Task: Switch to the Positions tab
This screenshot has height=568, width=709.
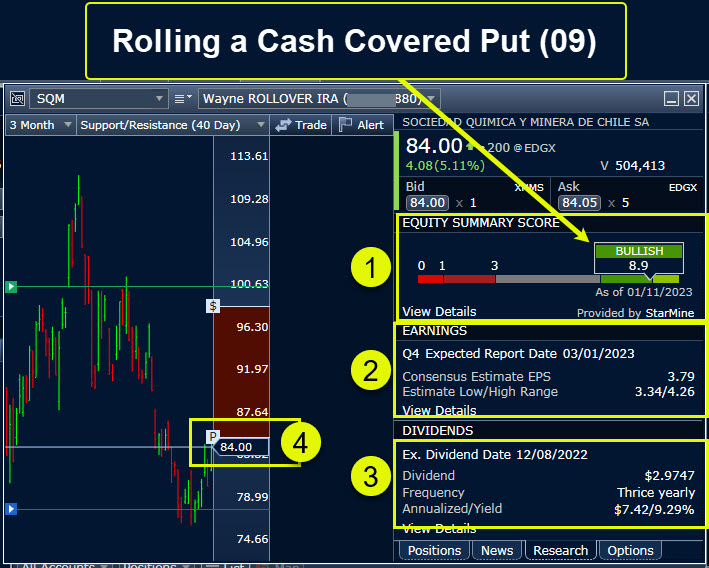Action: click(435, 550)
